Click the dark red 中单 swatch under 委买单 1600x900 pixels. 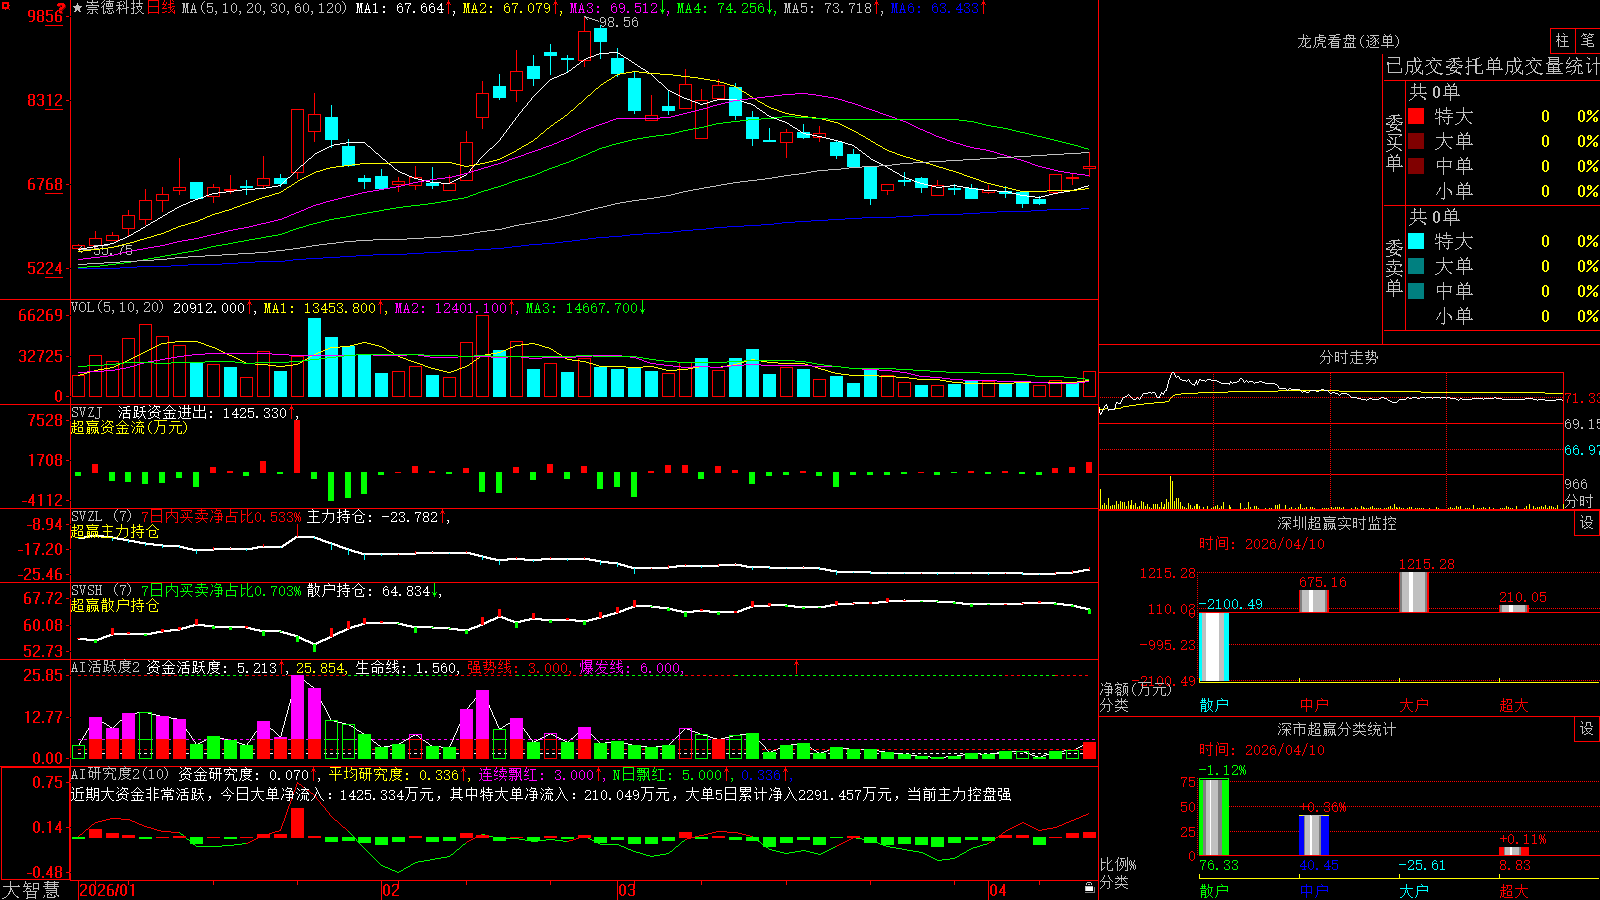[x=1416, y=166]
